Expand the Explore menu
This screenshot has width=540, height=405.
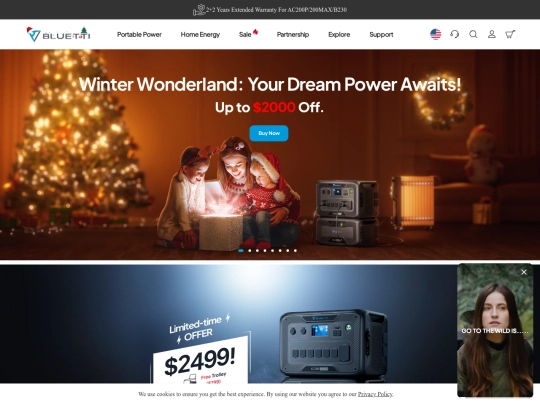point(339,34)
